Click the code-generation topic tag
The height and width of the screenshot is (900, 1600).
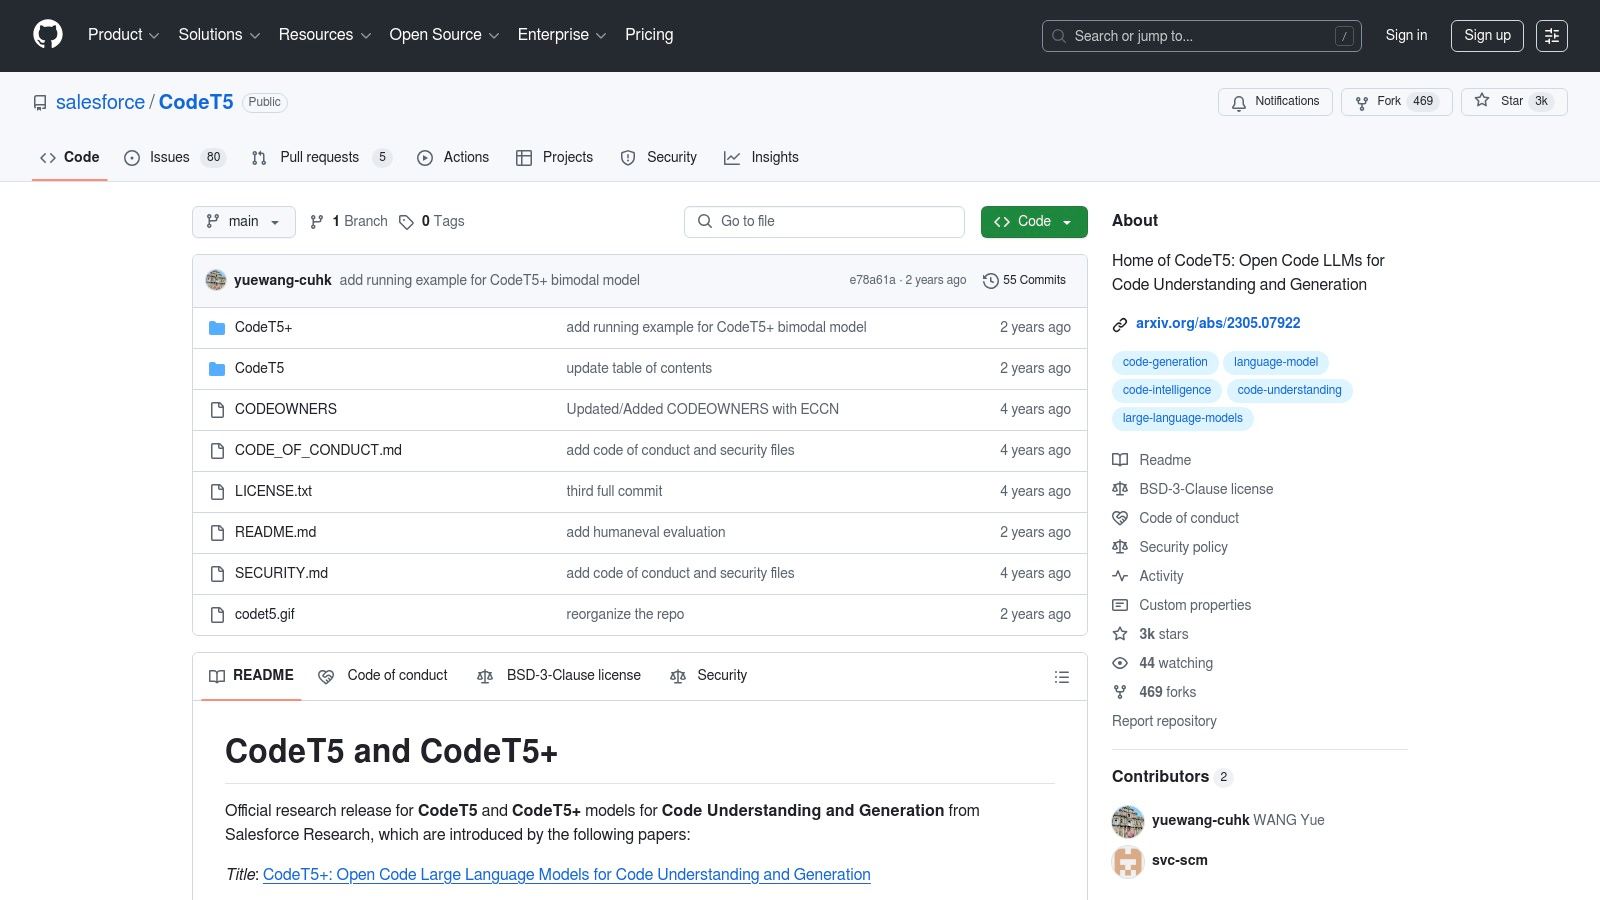click(x=1165, y=362)
